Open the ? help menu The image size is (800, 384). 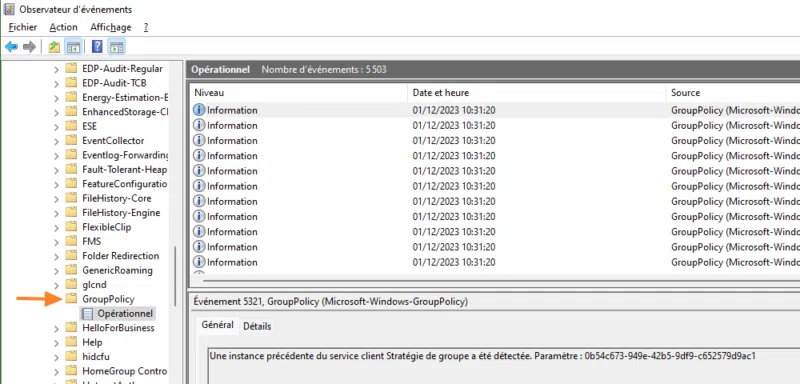point(146,28)
